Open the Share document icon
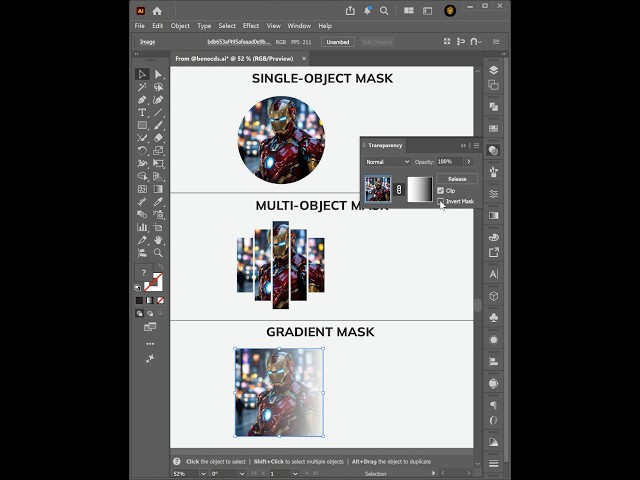Image resolution: width=640 pixels, height=480 pixels. tap(350, 11)
